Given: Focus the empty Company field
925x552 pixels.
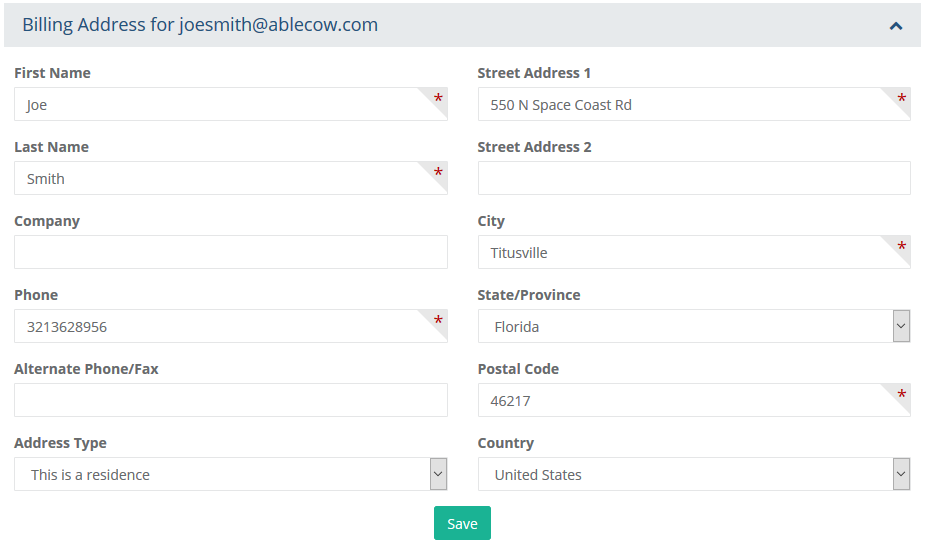Looking at the screenshot, I should (230, 253).
